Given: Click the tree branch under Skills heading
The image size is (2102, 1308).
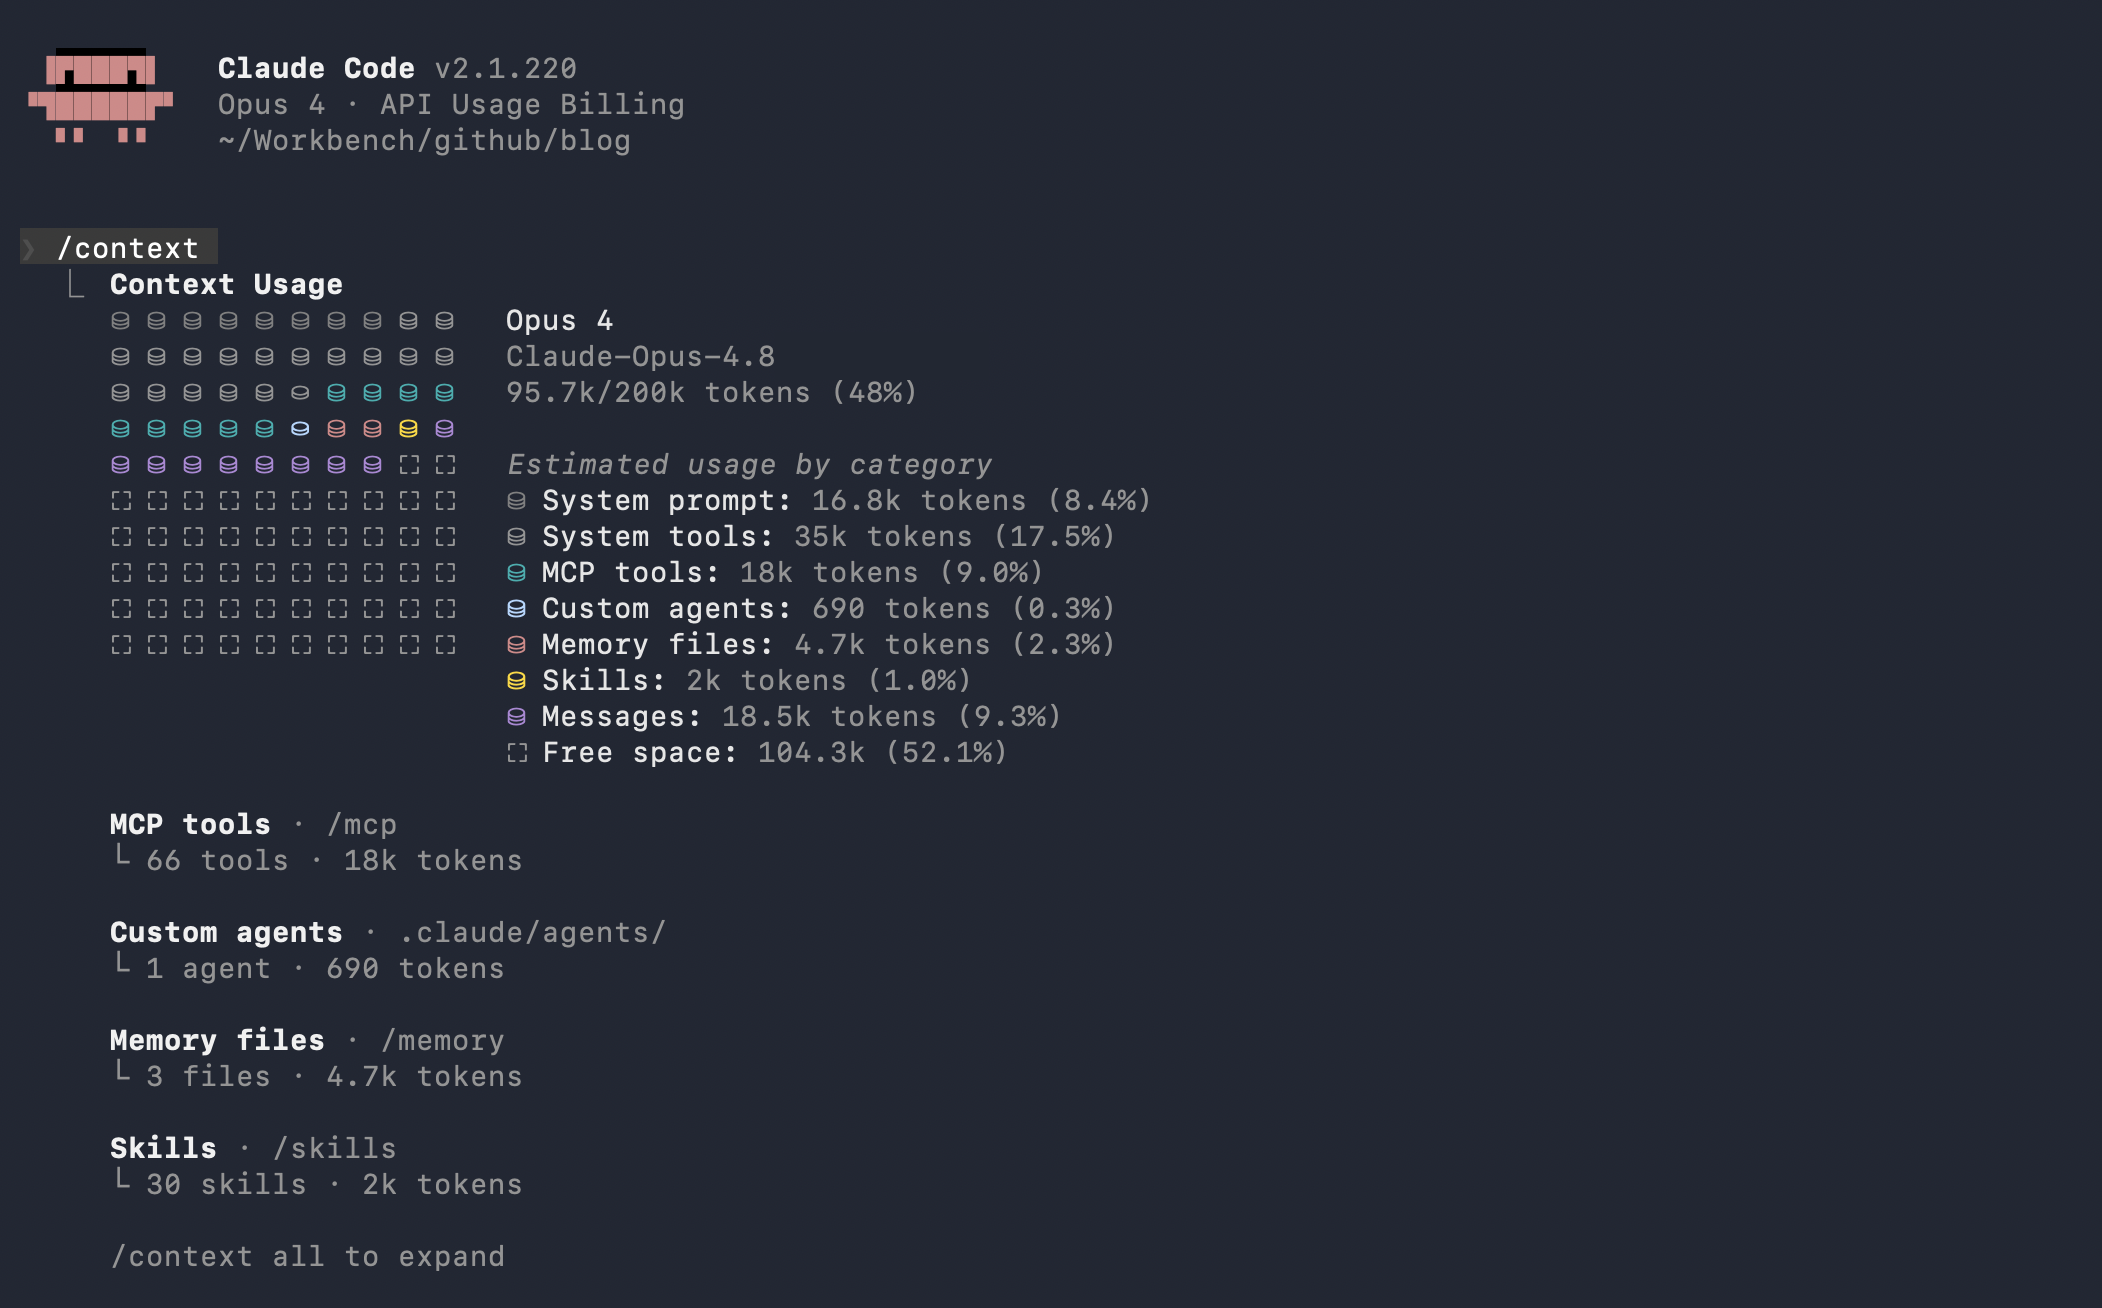Looking at the screenshot, I should click(122, 1180).
